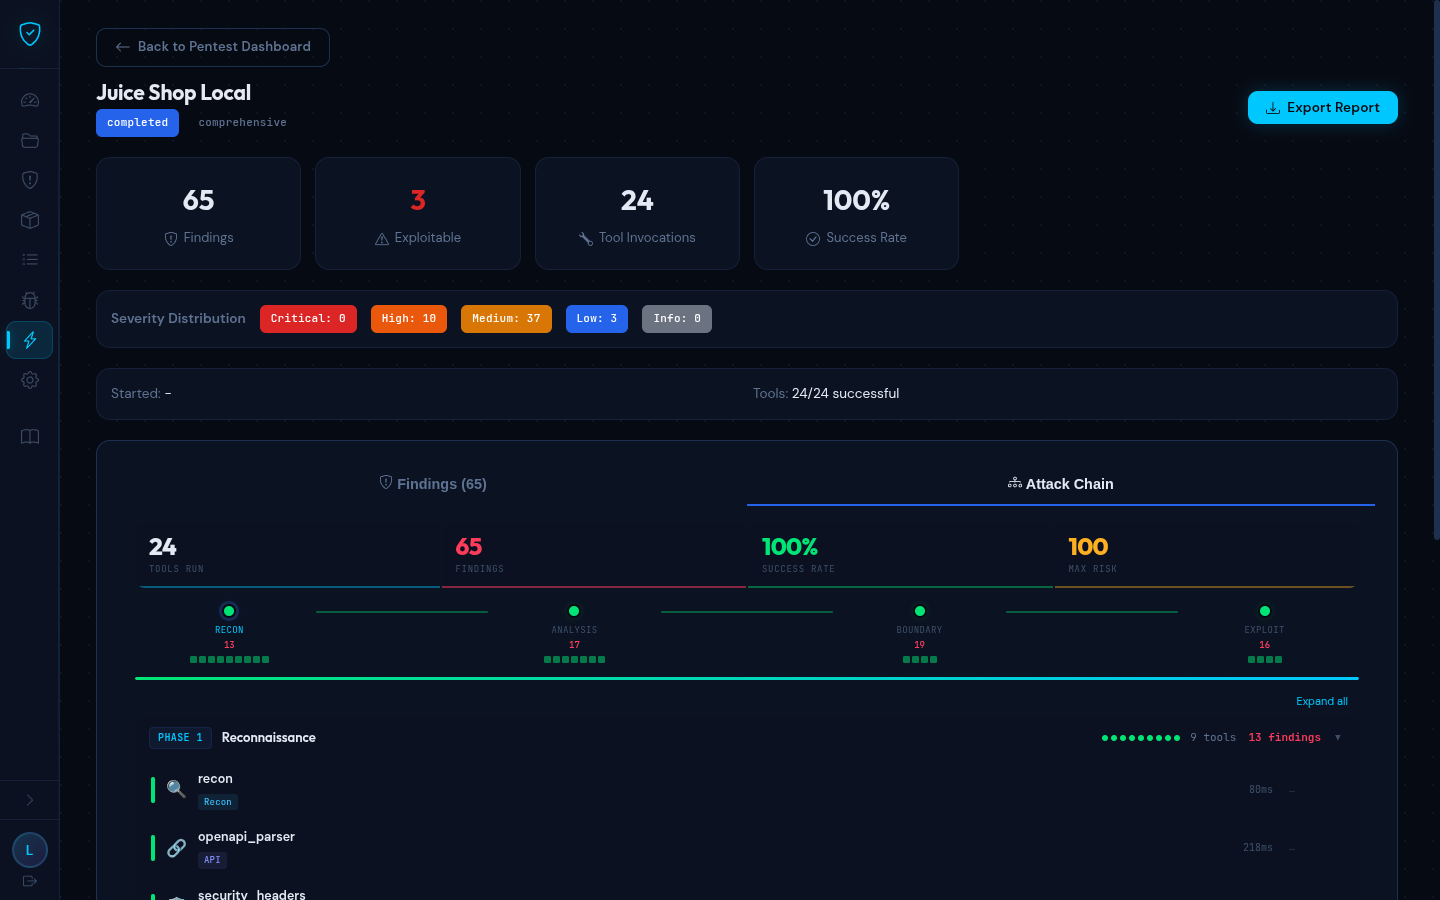This screenshot has width=1440, height=900.
Task: Click the High: 10 severity badge
Action: (408, 319)
